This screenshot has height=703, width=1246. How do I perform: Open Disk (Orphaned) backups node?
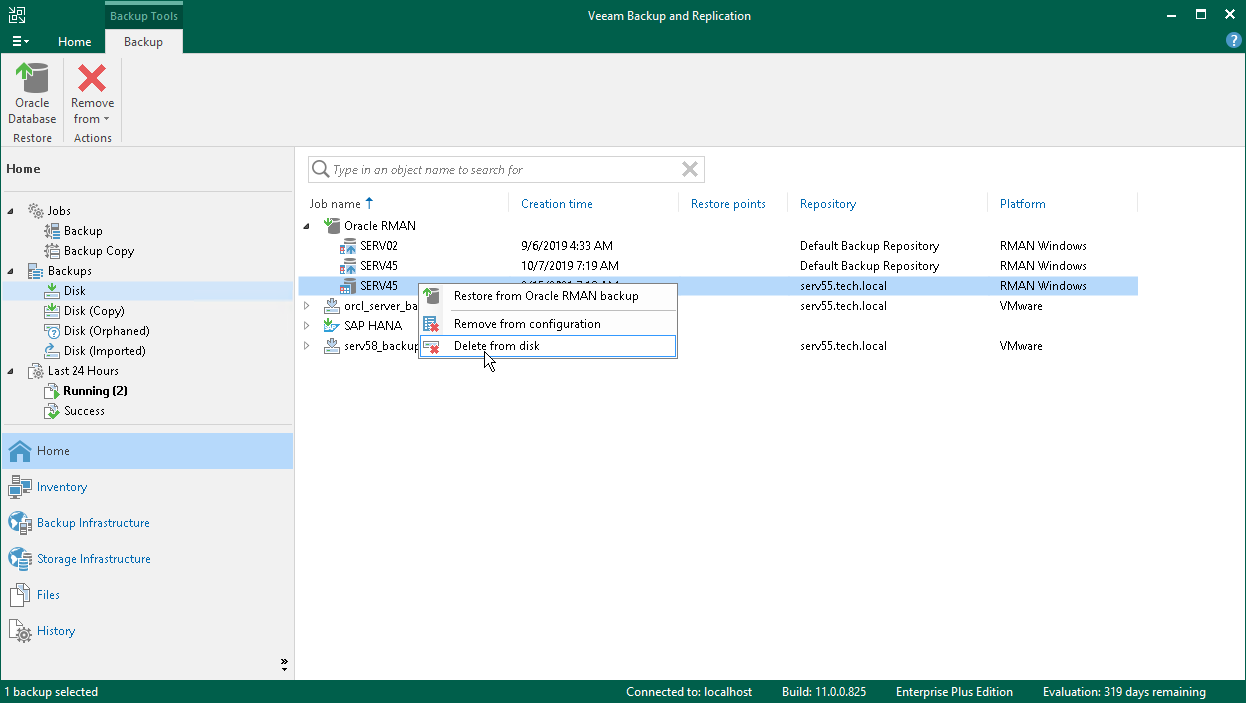tap(106, 331)
